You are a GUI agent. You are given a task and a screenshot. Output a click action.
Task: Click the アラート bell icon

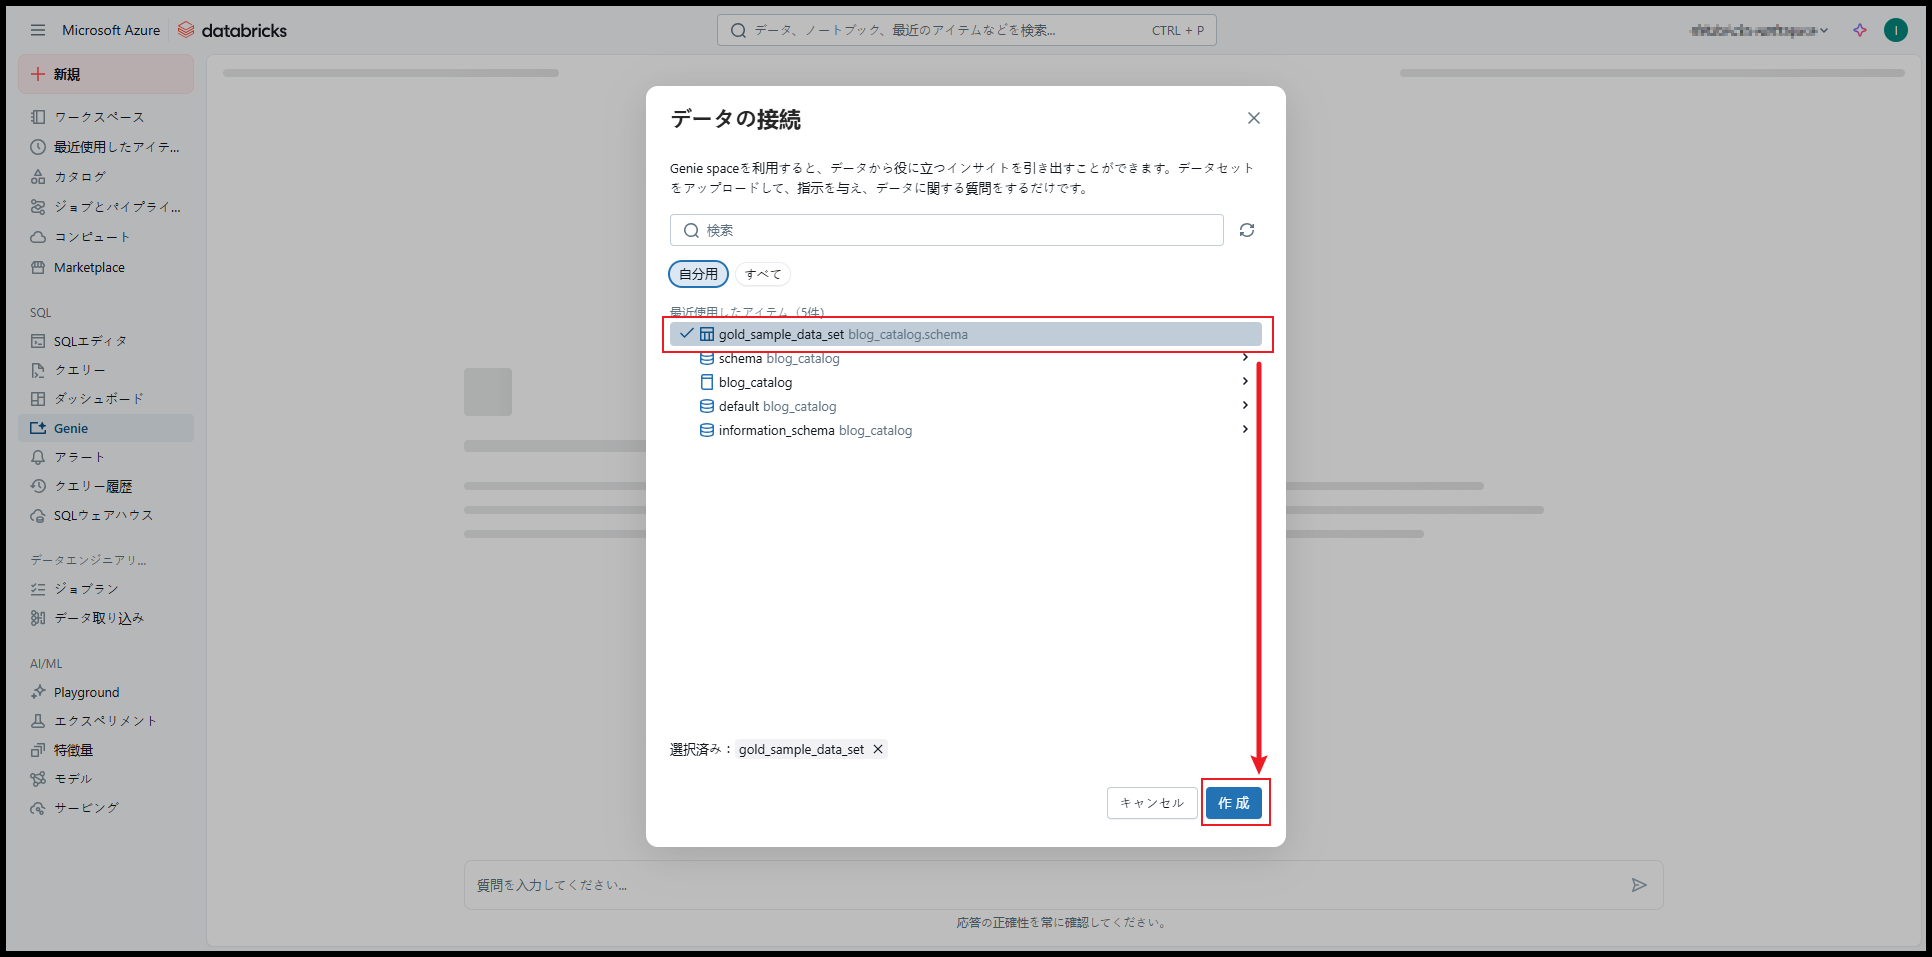click(38, 457)
